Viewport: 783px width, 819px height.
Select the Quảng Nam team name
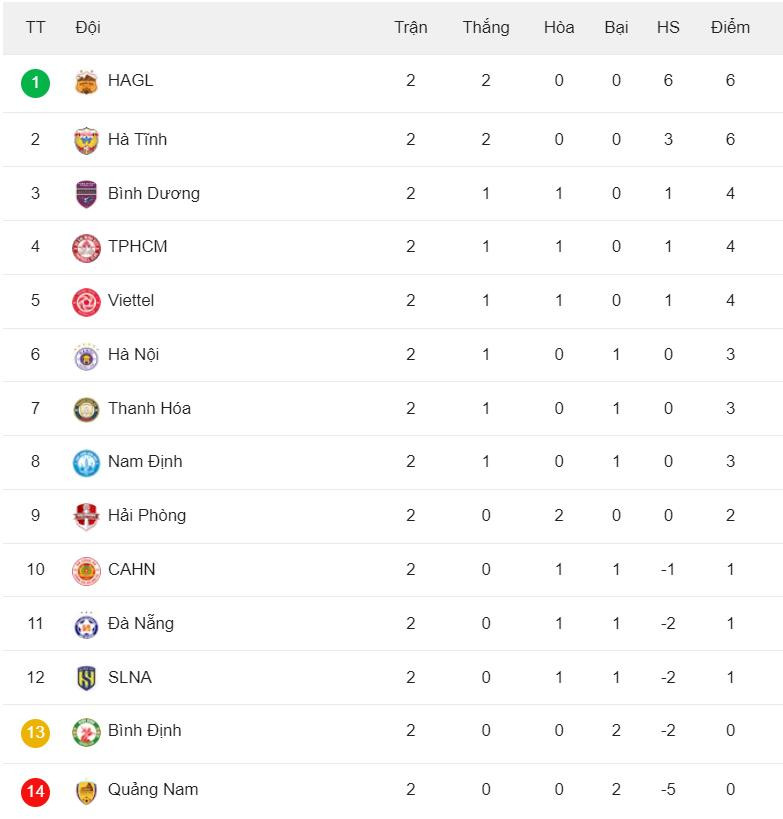tap(153, 789)
